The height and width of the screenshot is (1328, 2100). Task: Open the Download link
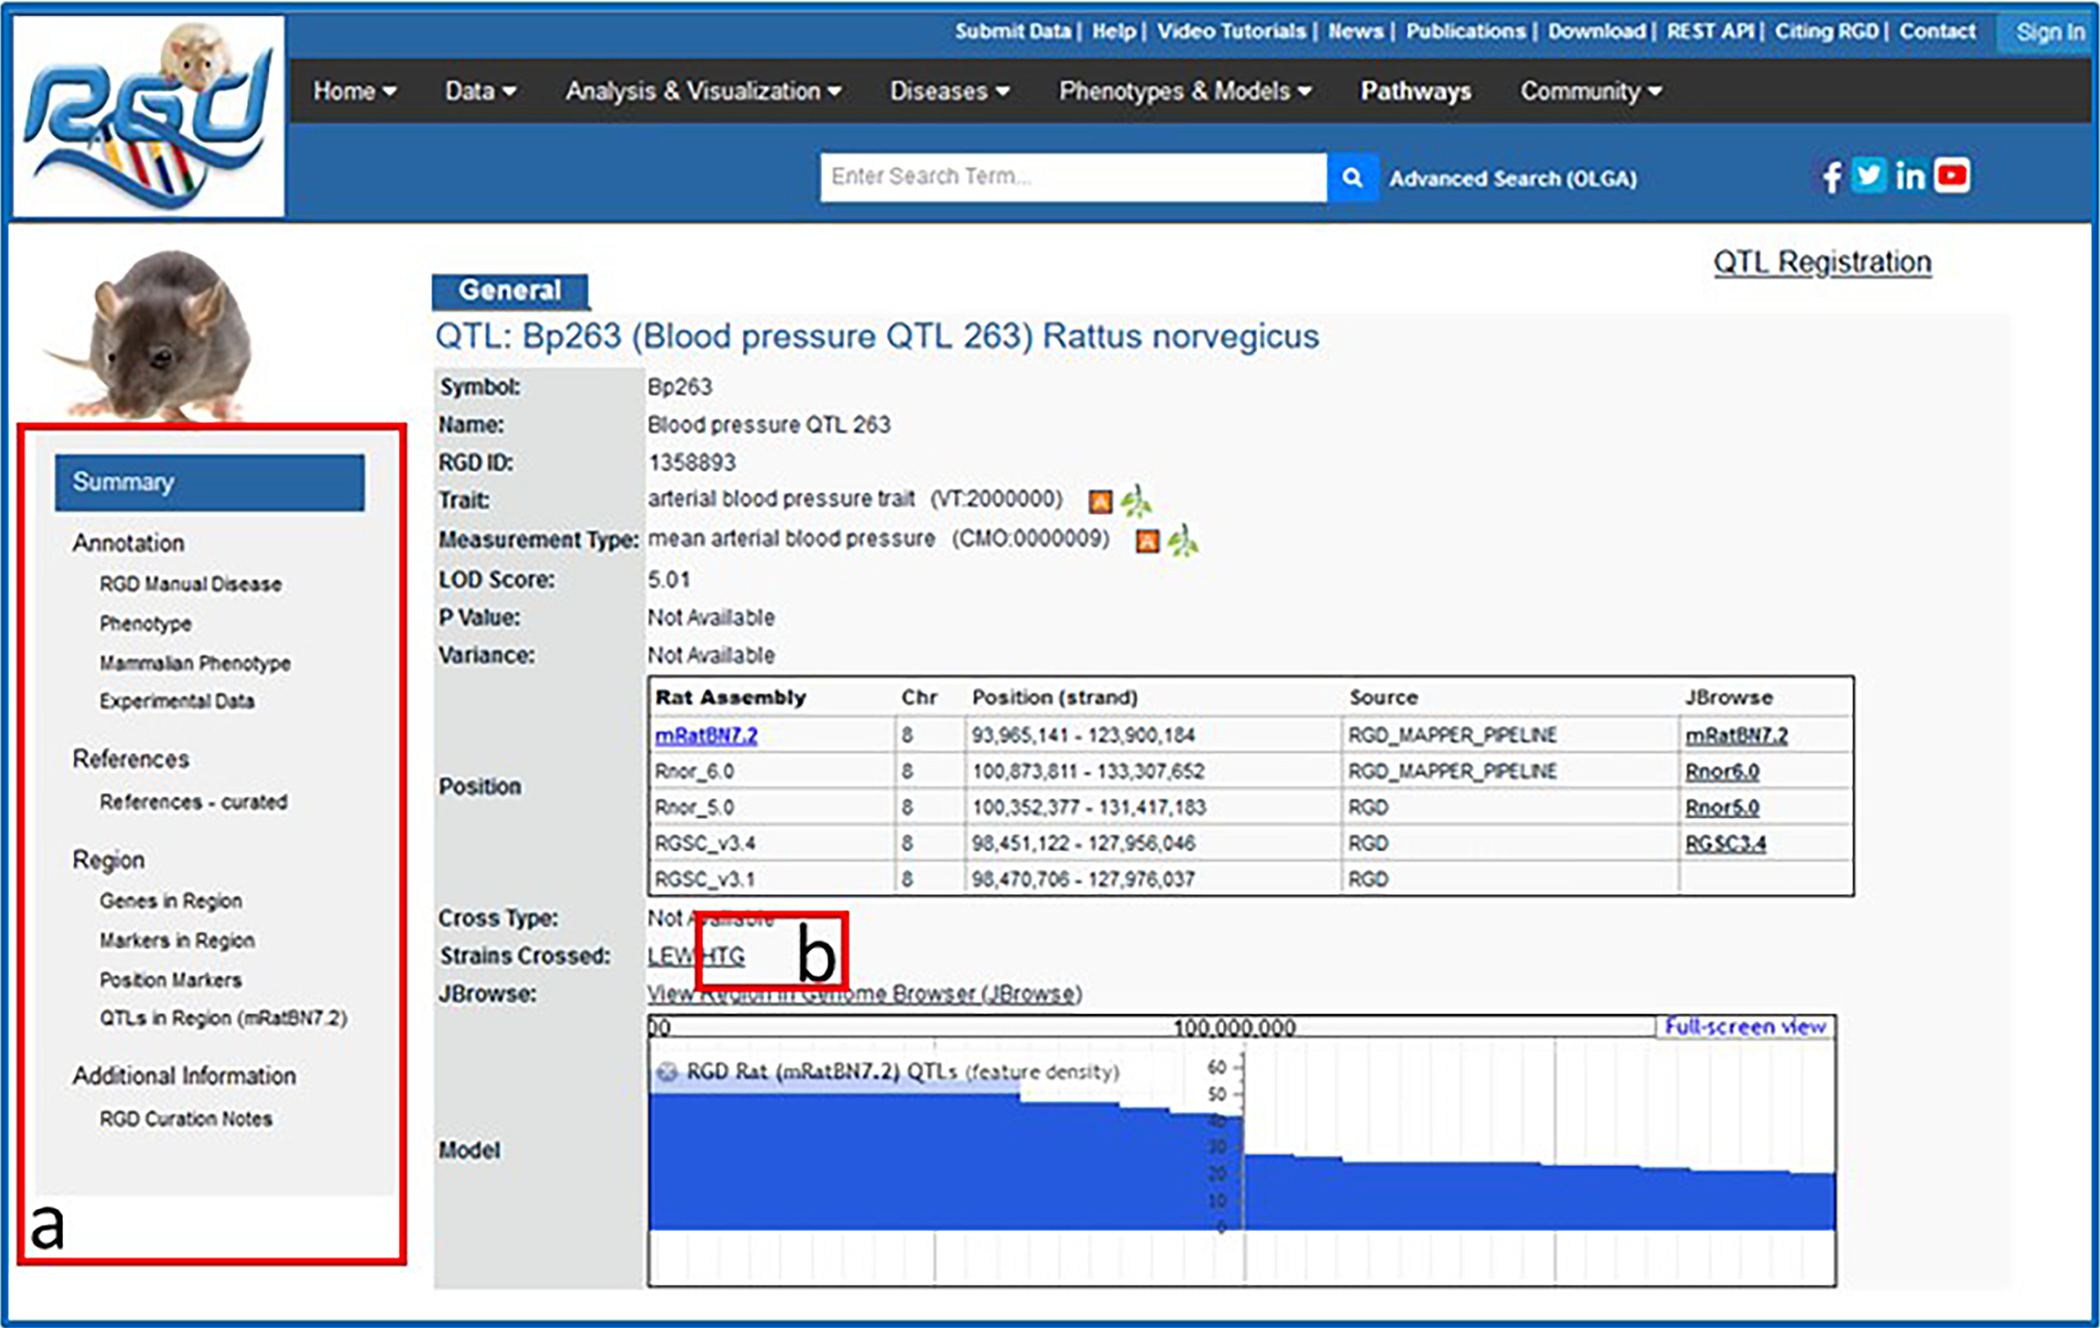tap(1596, 31)
